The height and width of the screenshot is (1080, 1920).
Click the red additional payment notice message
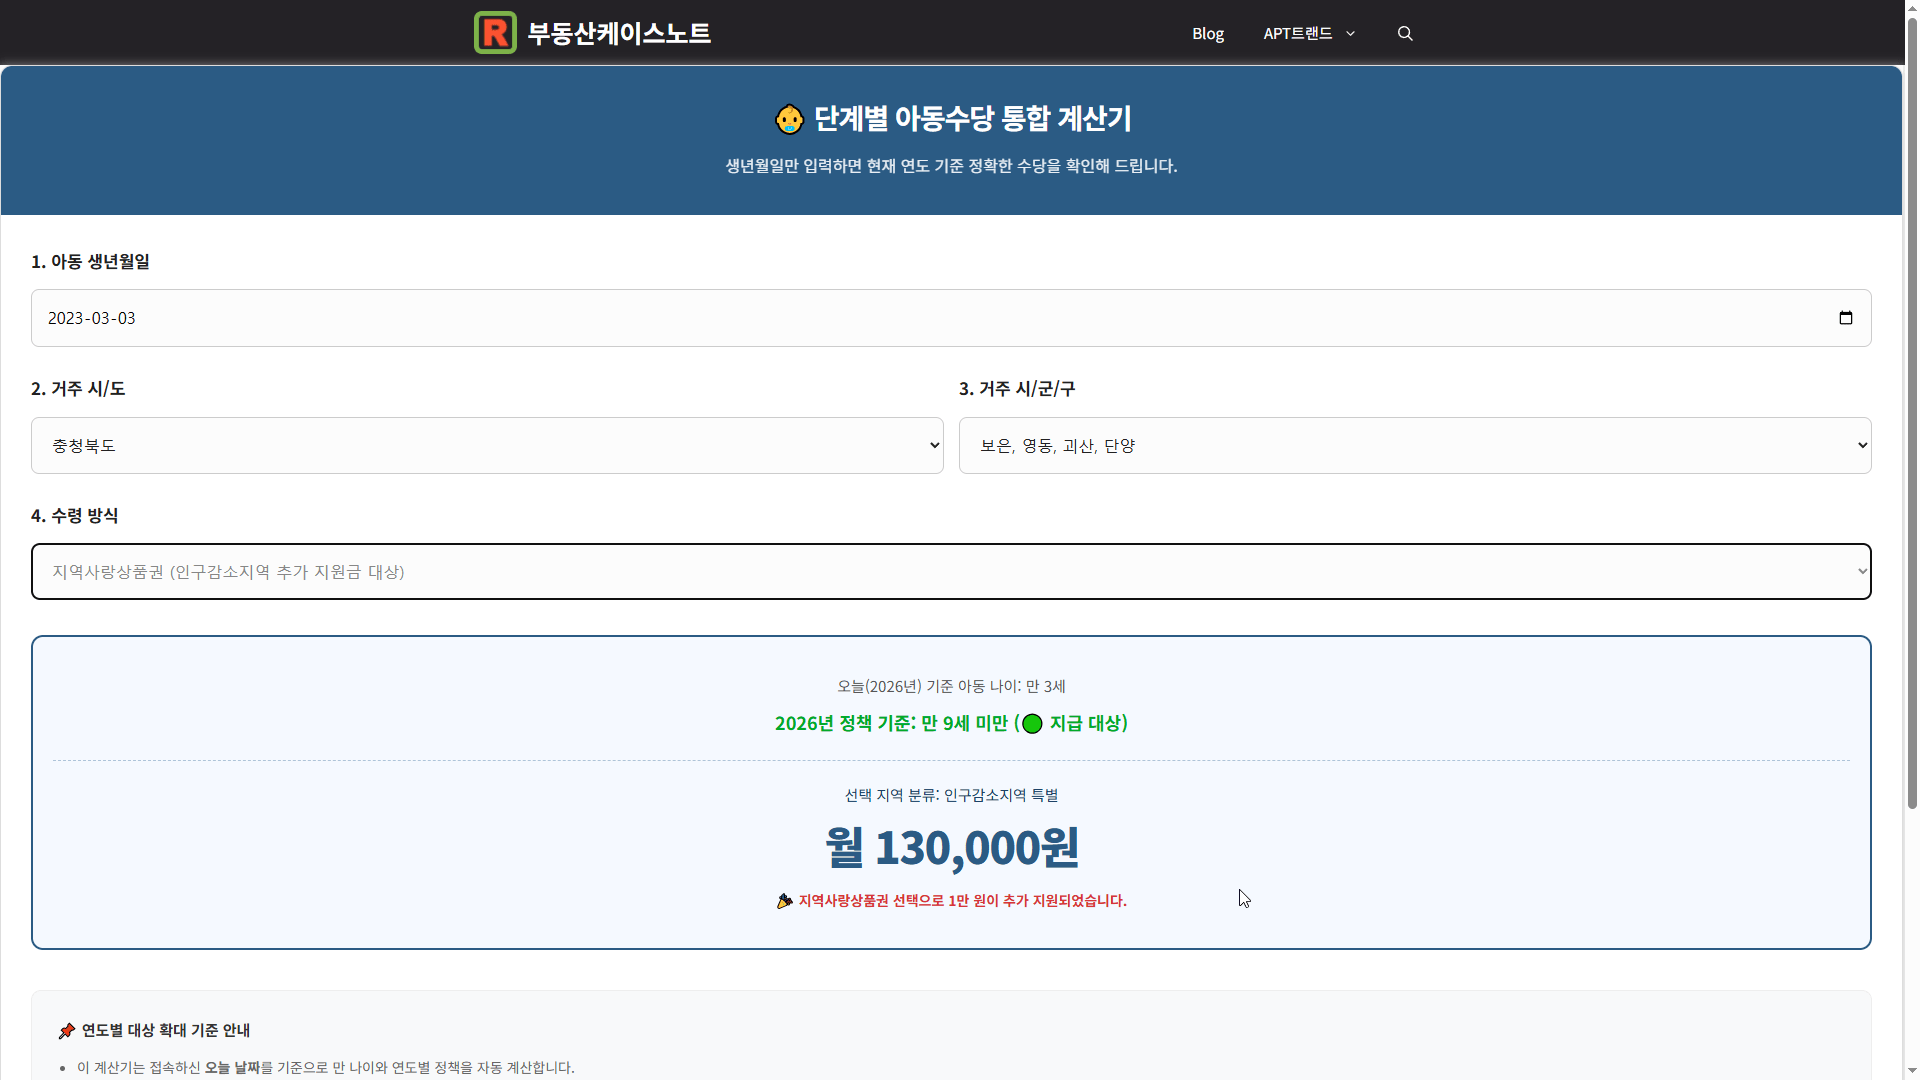tap(962, 901)
